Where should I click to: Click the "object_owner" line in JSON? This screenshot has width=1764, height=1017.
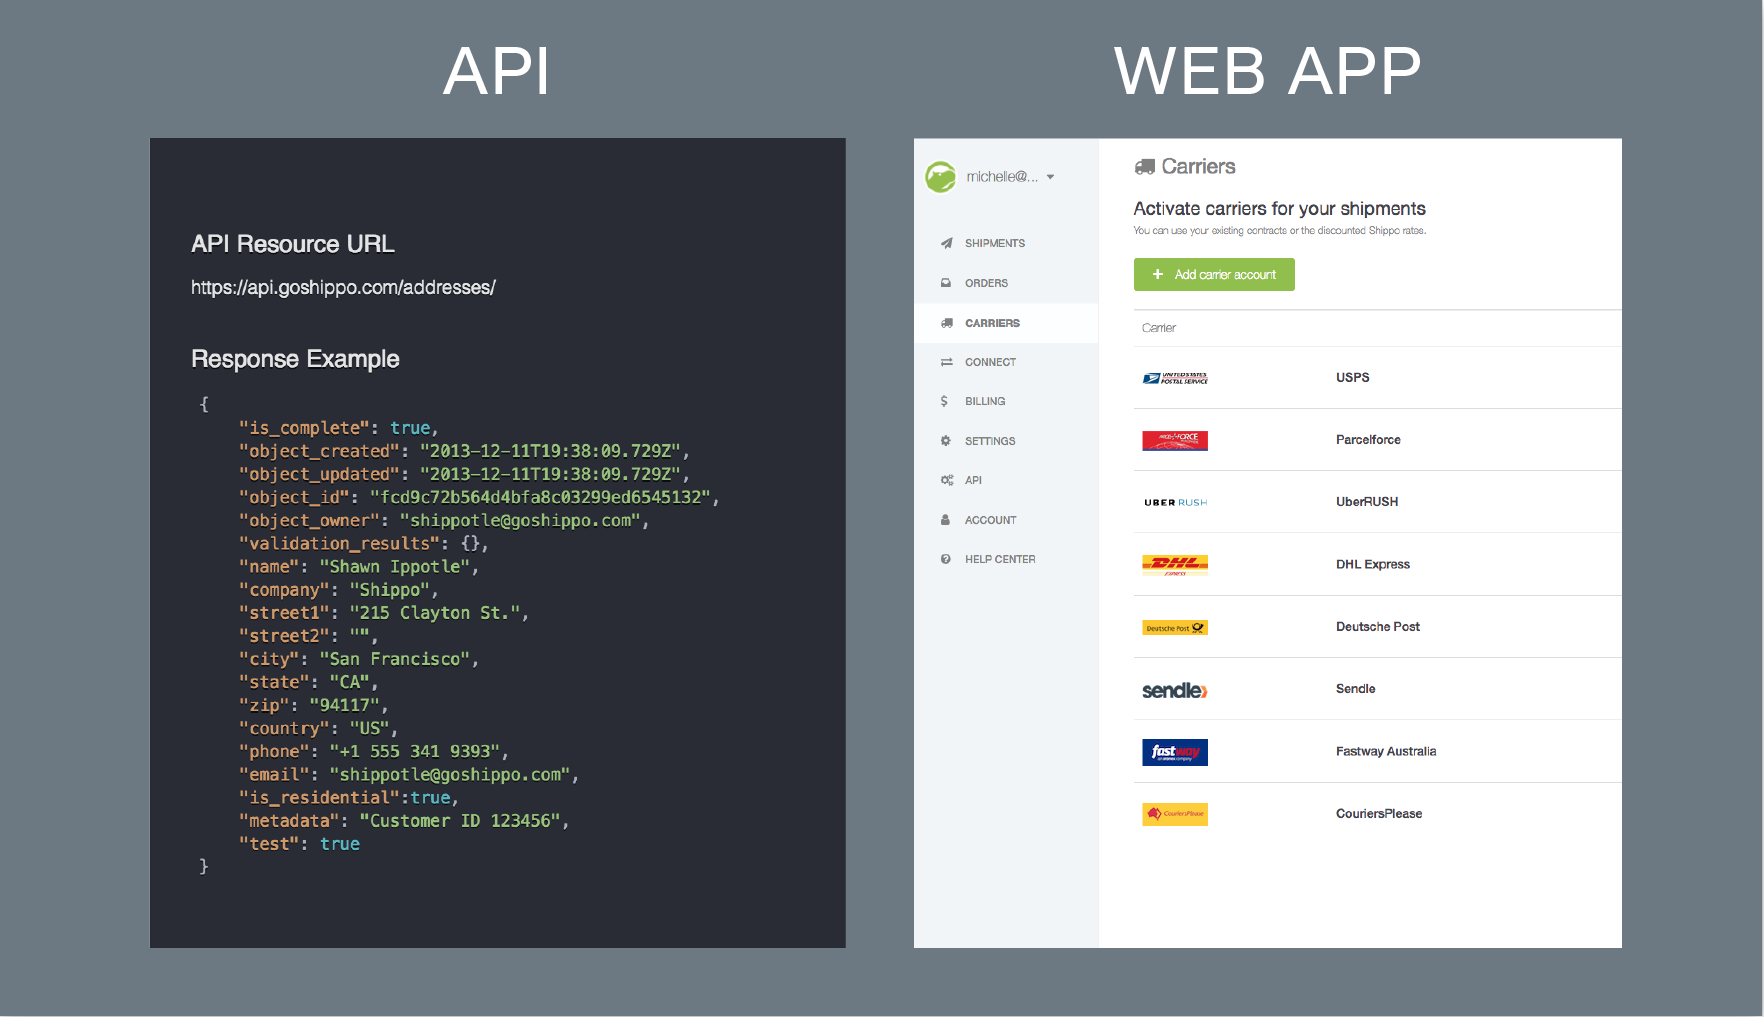click(443, 520)
